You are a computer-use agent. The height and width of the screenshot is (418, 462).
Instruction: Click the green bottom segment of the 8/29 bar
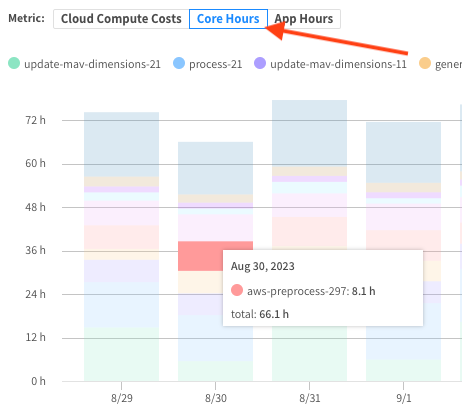click(x=121, y=355)
